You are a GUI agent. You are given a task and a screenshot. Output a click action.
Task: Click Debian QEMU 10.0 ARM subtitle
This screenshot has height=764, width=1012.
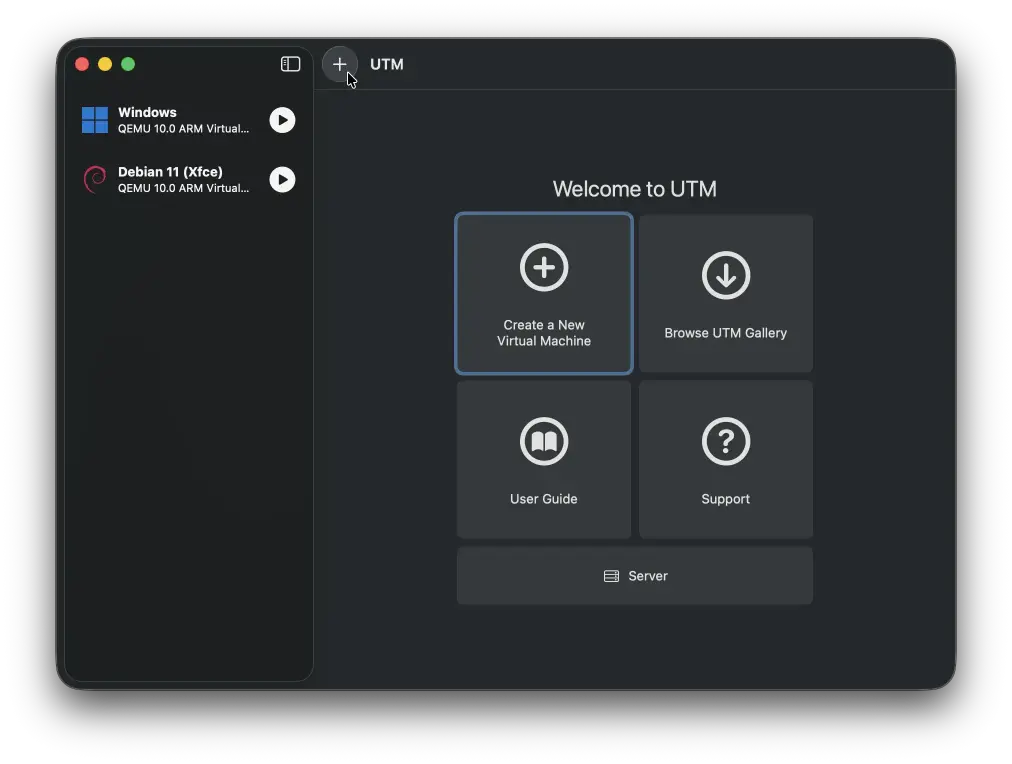coord(183,188)
